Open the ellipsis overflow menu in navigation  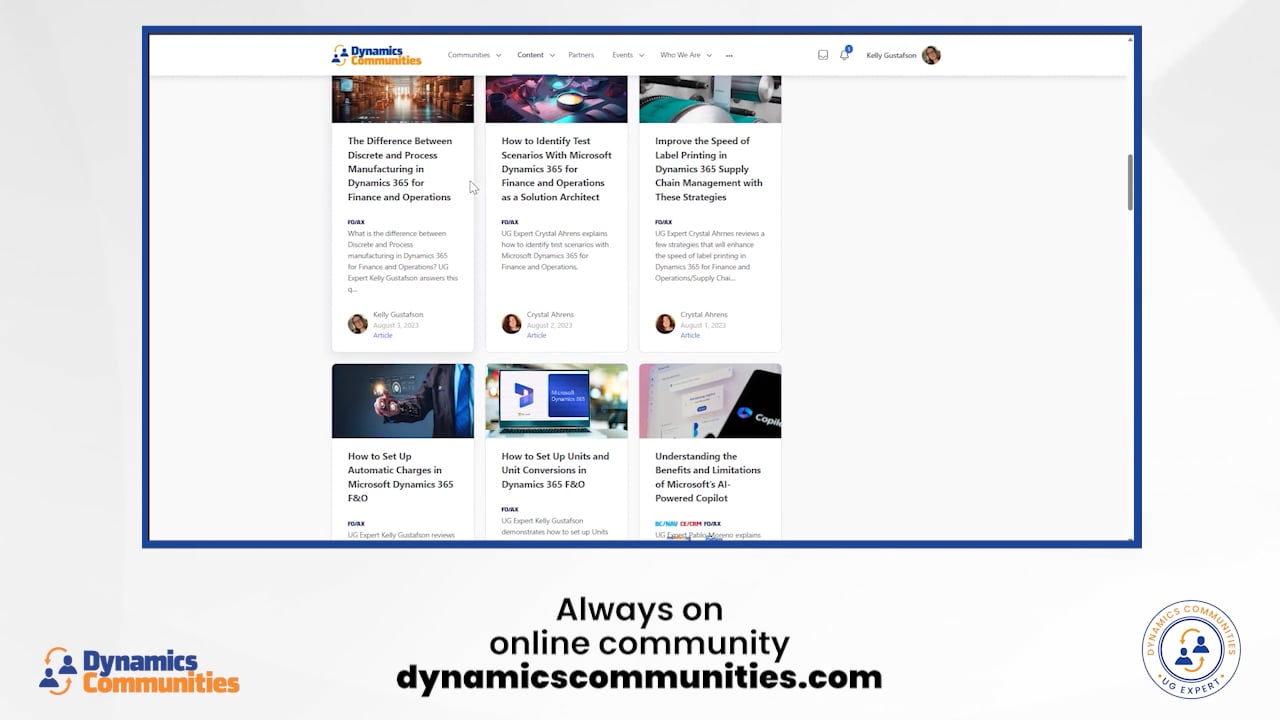[729, 56]
